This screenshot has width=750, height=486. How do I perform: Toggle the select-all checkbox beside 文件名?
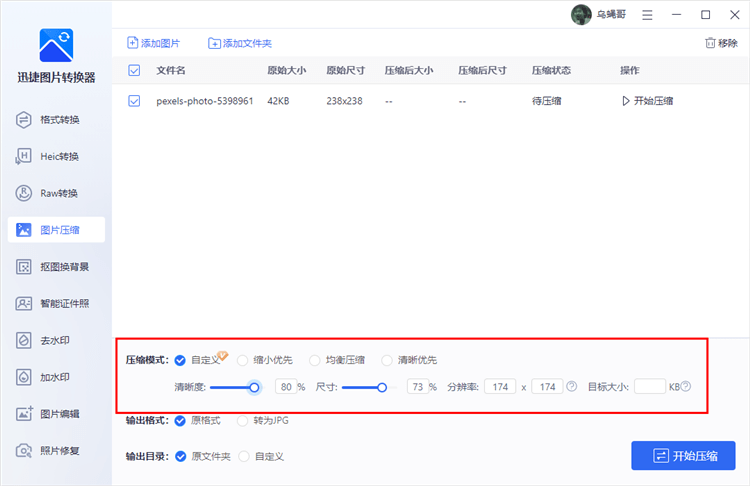point(134,70)
